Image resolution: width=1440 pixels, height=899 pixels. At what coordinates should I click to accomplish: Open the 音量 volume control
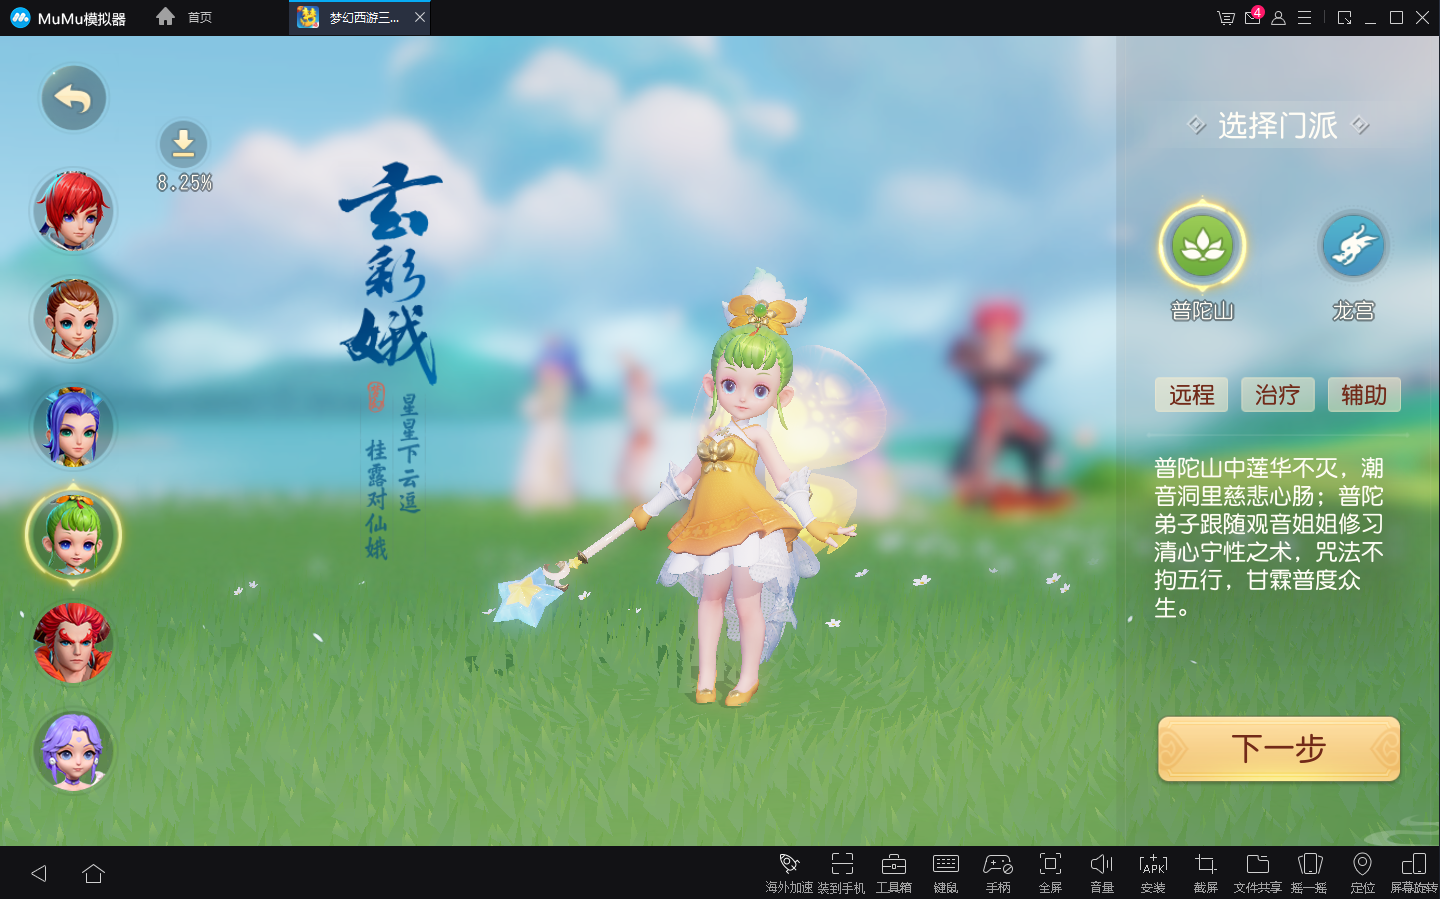pyautogui.click(x=1102, y=873)
